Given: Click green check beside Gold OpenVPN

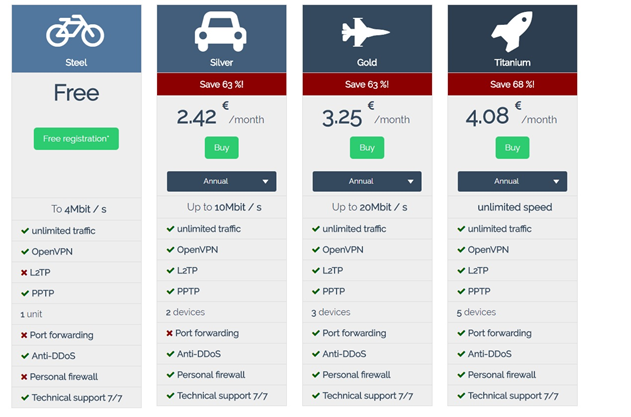Looking at the screenshot, I should click(316, 250).
